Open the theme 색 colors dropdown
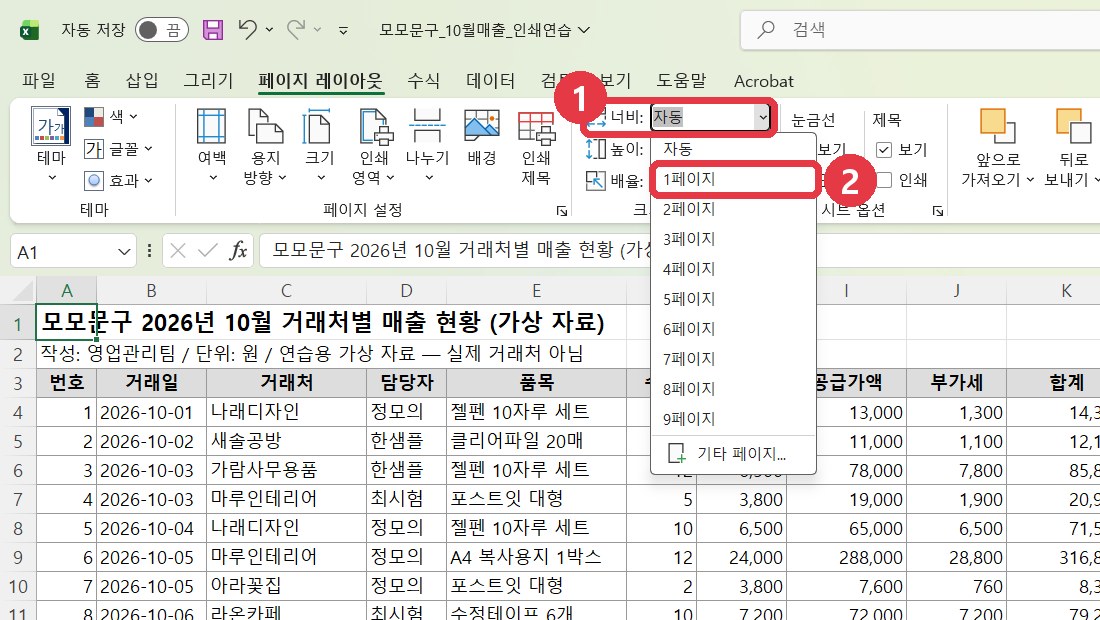 click(111, 116)
